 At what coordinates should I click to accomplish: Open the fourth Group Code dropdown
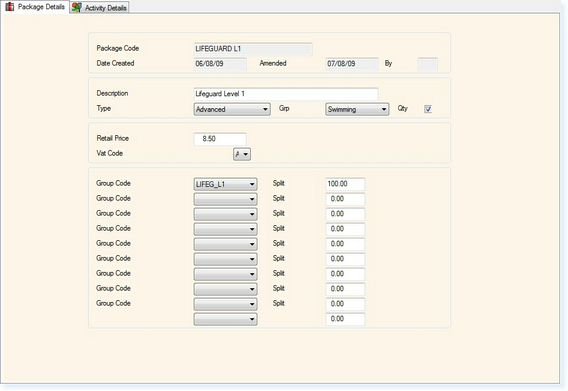click(226, 229)
